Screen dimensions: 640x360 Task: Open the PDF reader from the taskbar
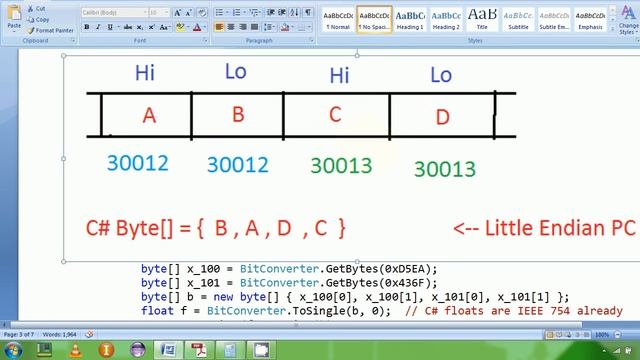click(x=199, y=350)
